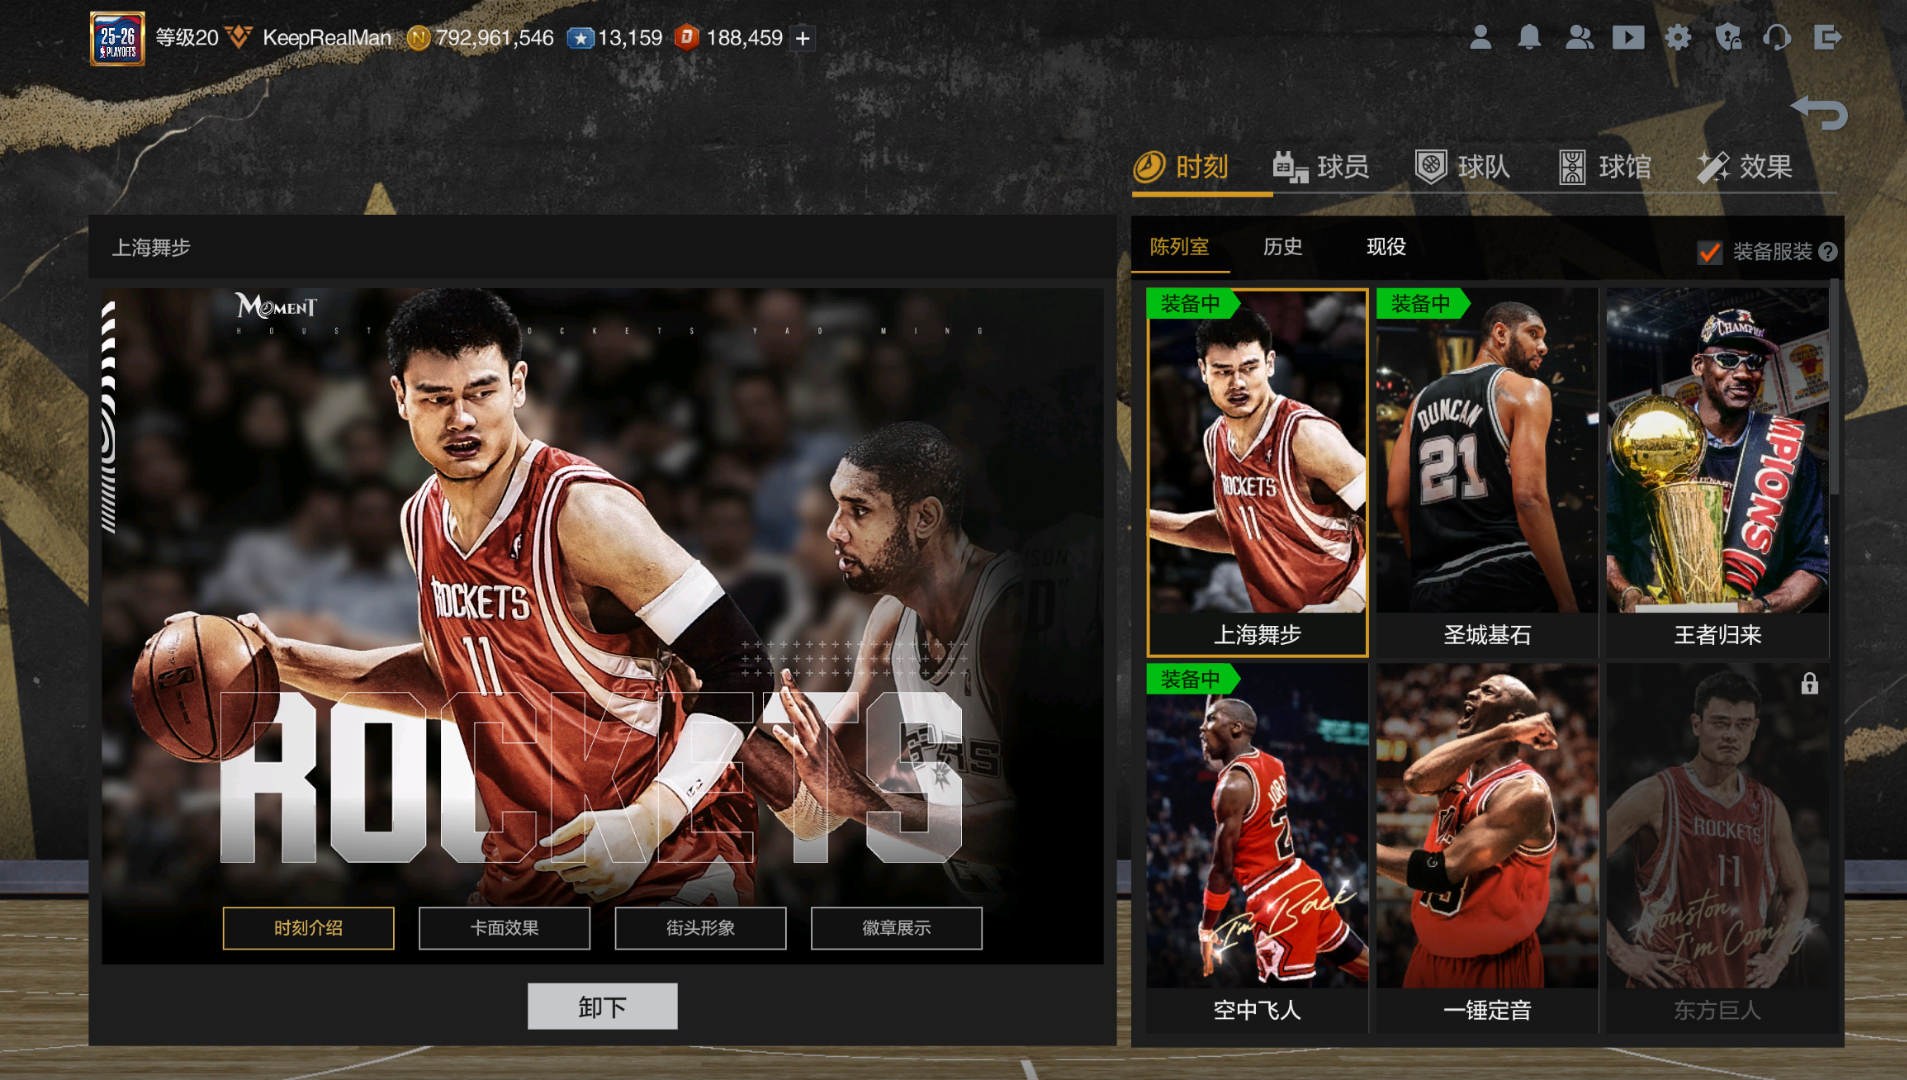Toggle the 装备服装 checkbox
1907x1080 pixels.
click(1710, 252)
